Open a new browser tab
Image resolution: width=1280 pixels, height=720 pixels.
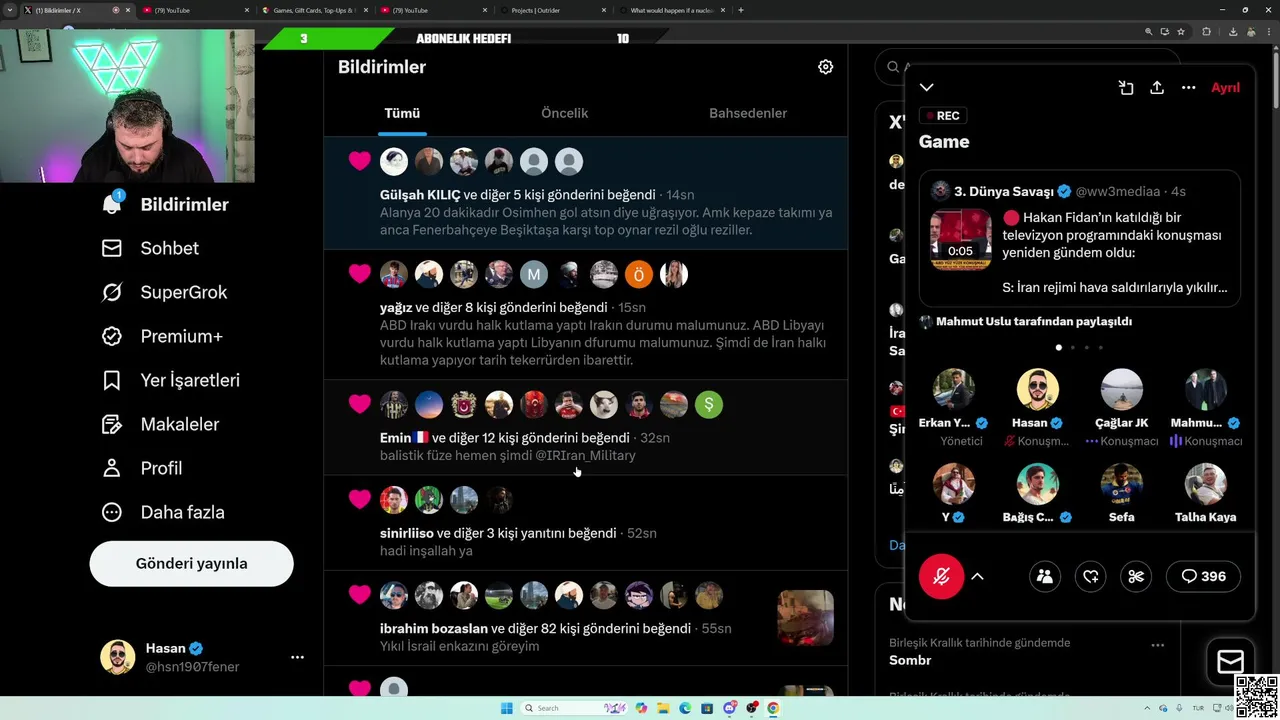point(741,10)
